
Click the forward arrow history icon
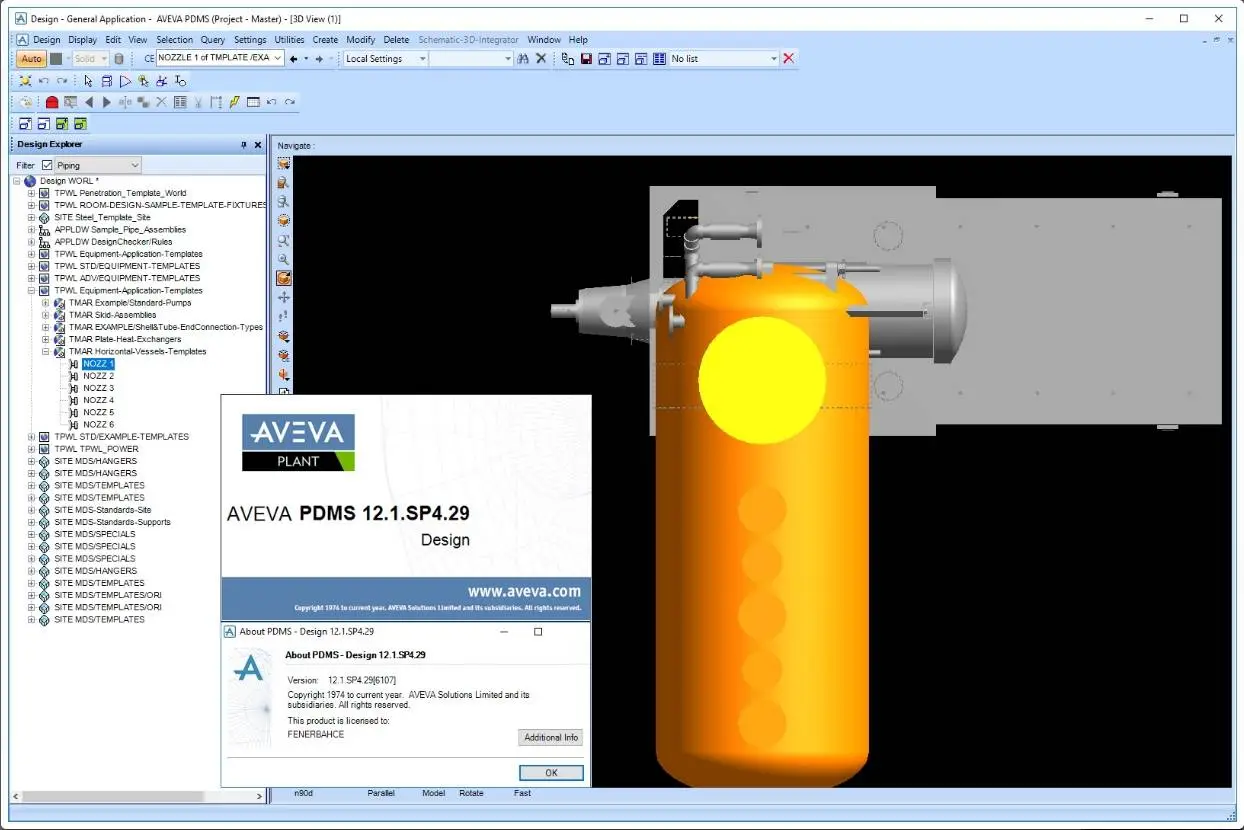pos(319,59)
